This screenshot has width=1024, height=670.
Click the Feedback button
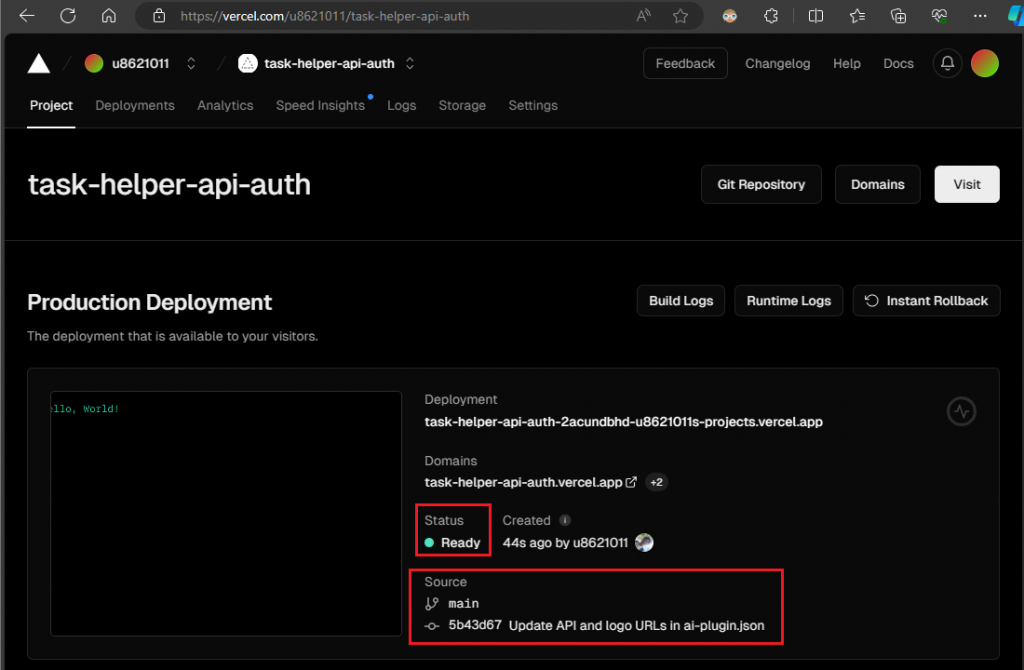pos(685,63)
